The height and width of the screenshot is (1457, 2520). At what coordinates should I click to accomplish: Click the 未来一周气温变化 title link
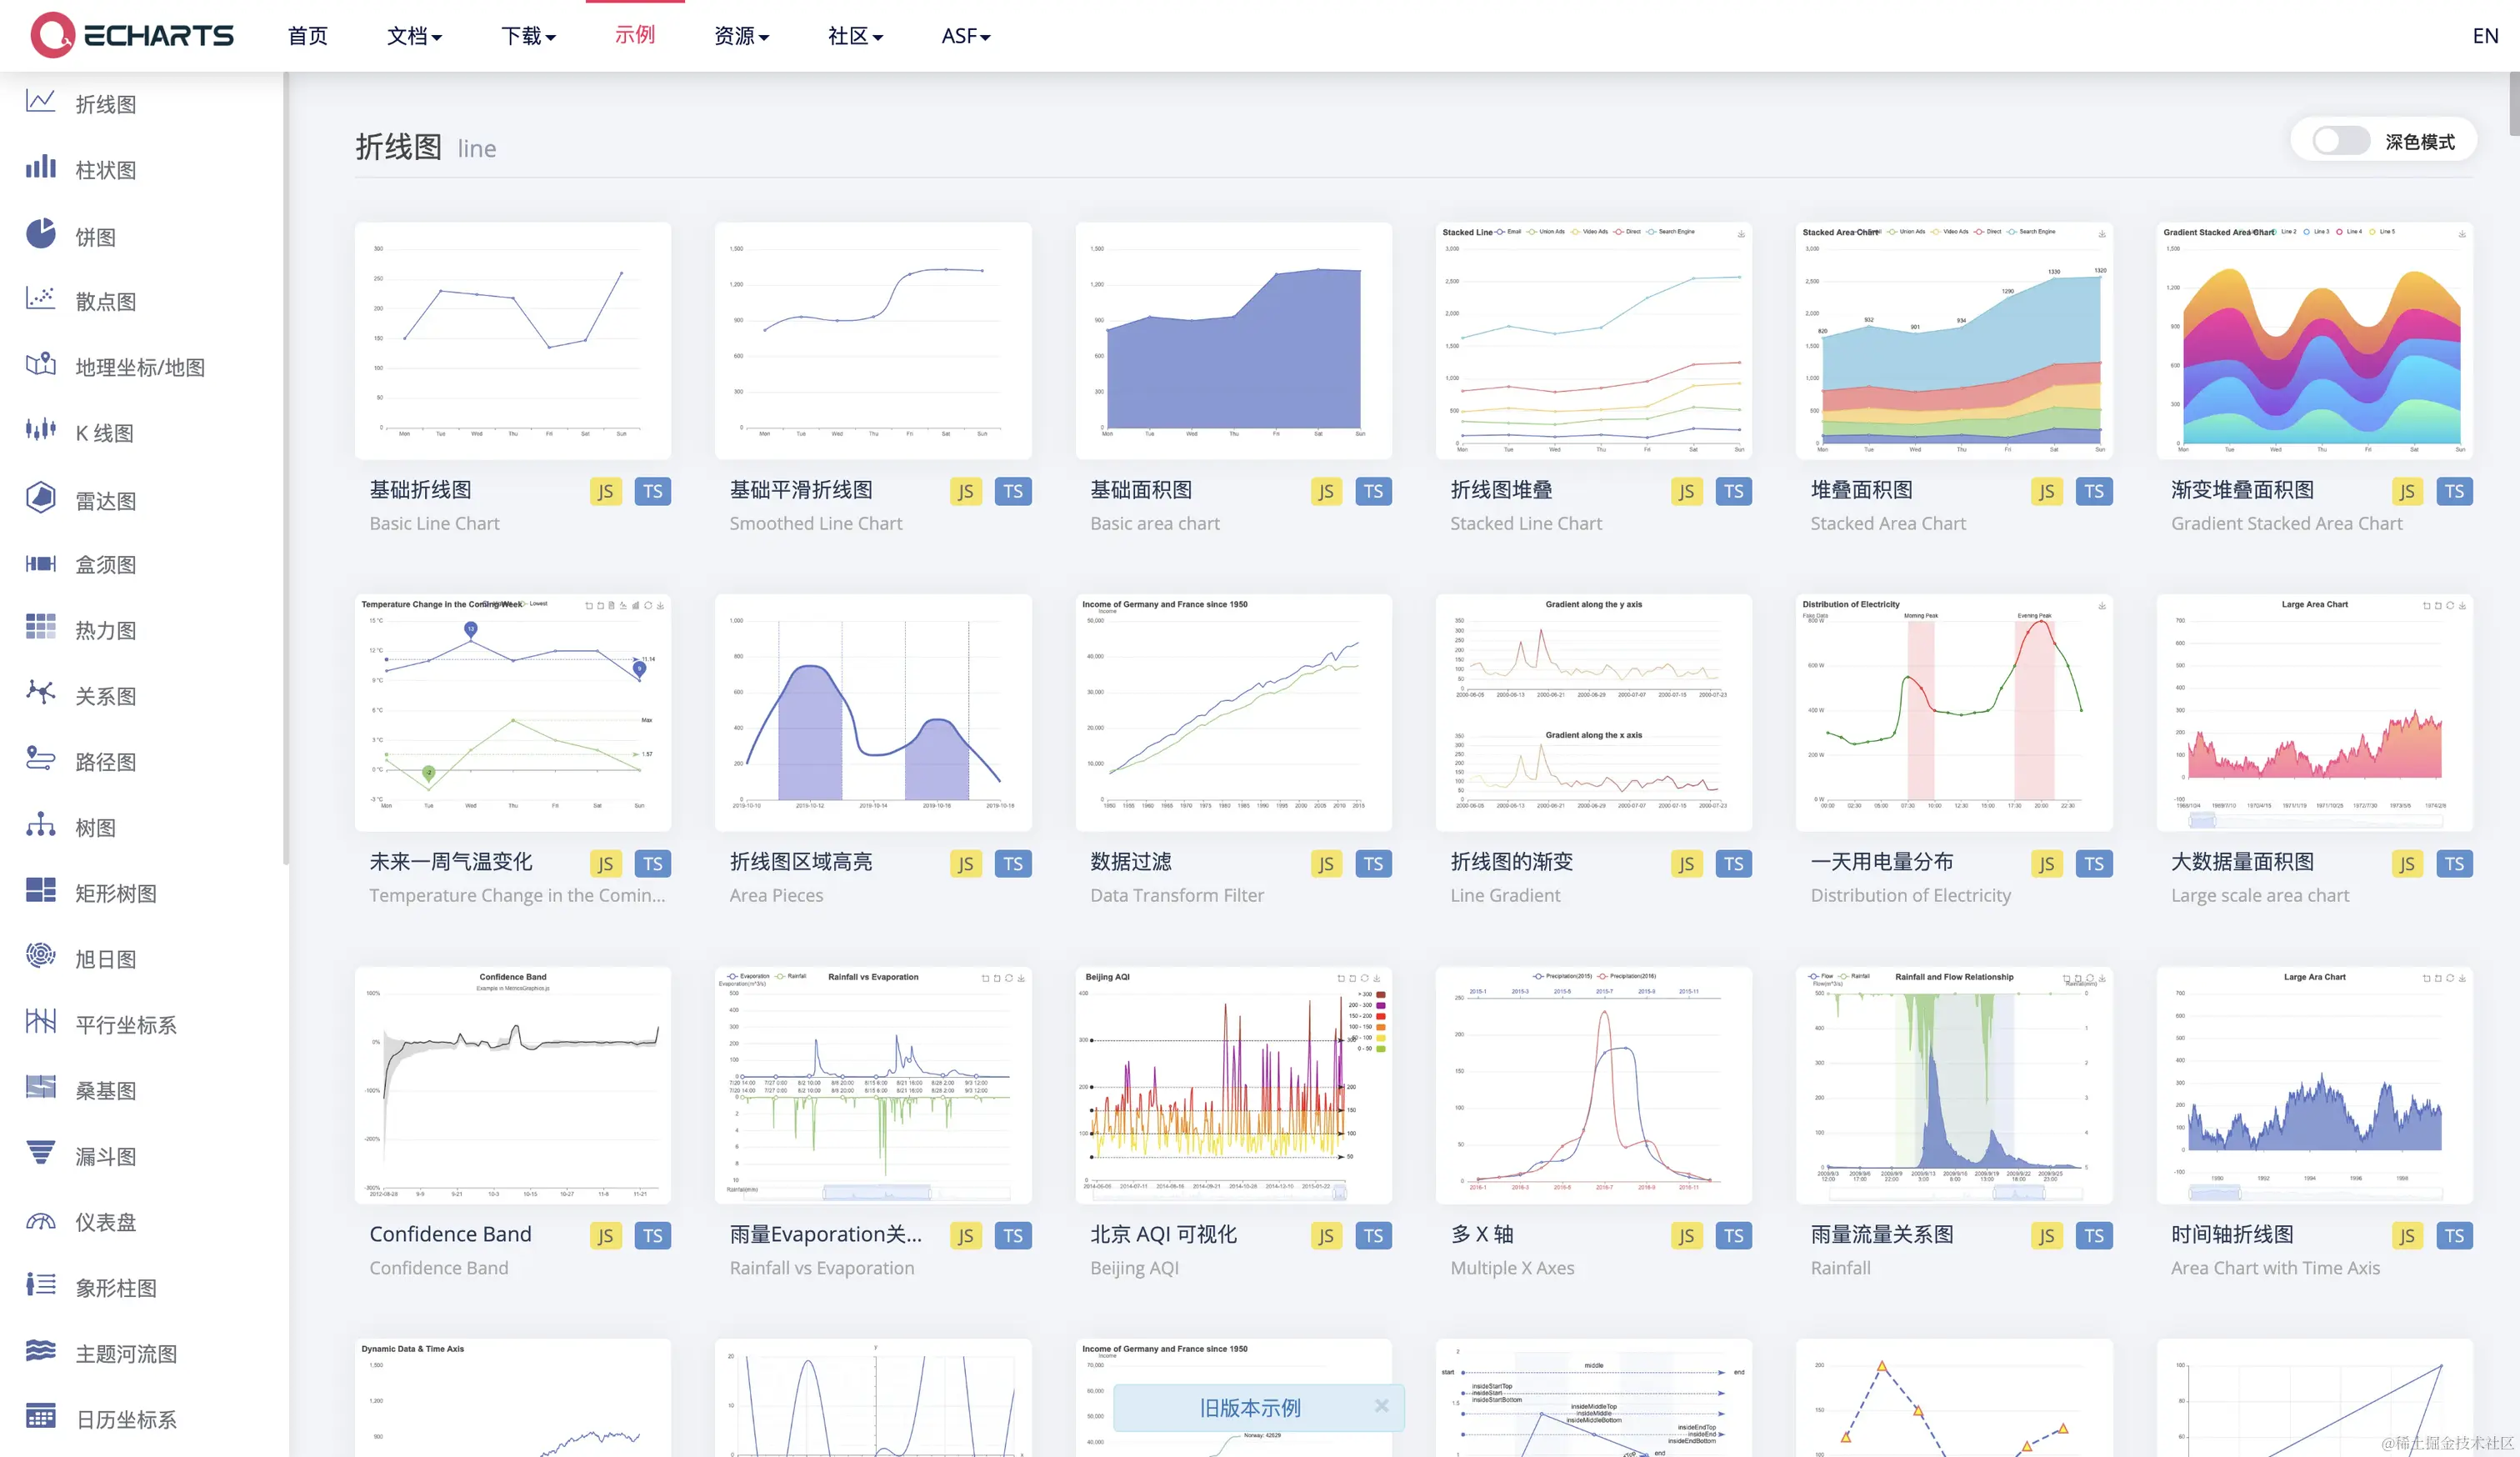(451, 862)
